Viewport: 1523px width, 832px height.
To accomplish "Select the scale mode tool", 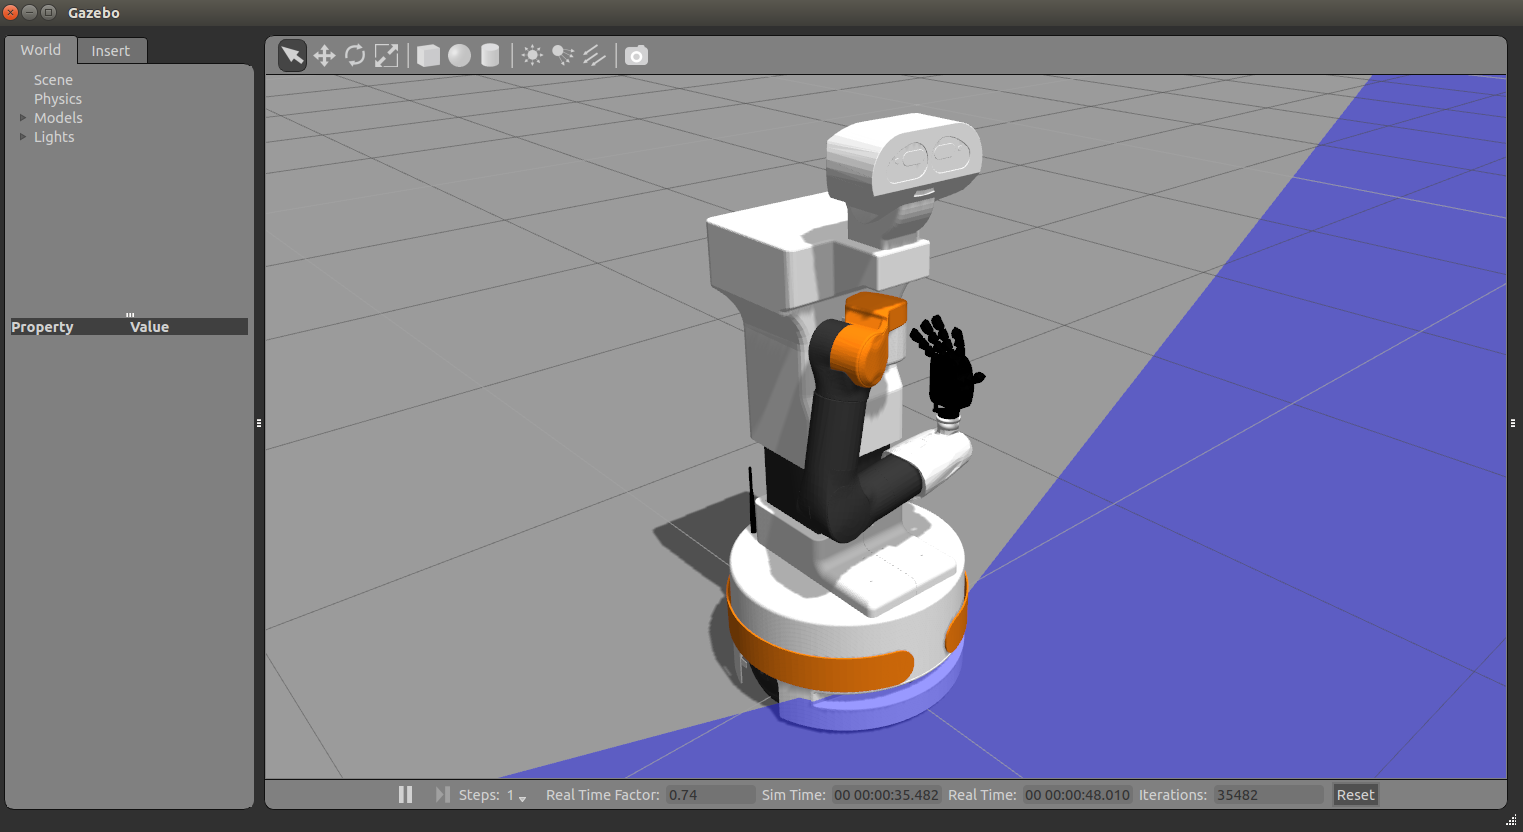I will pyautogui.click(x=386, y=55).
